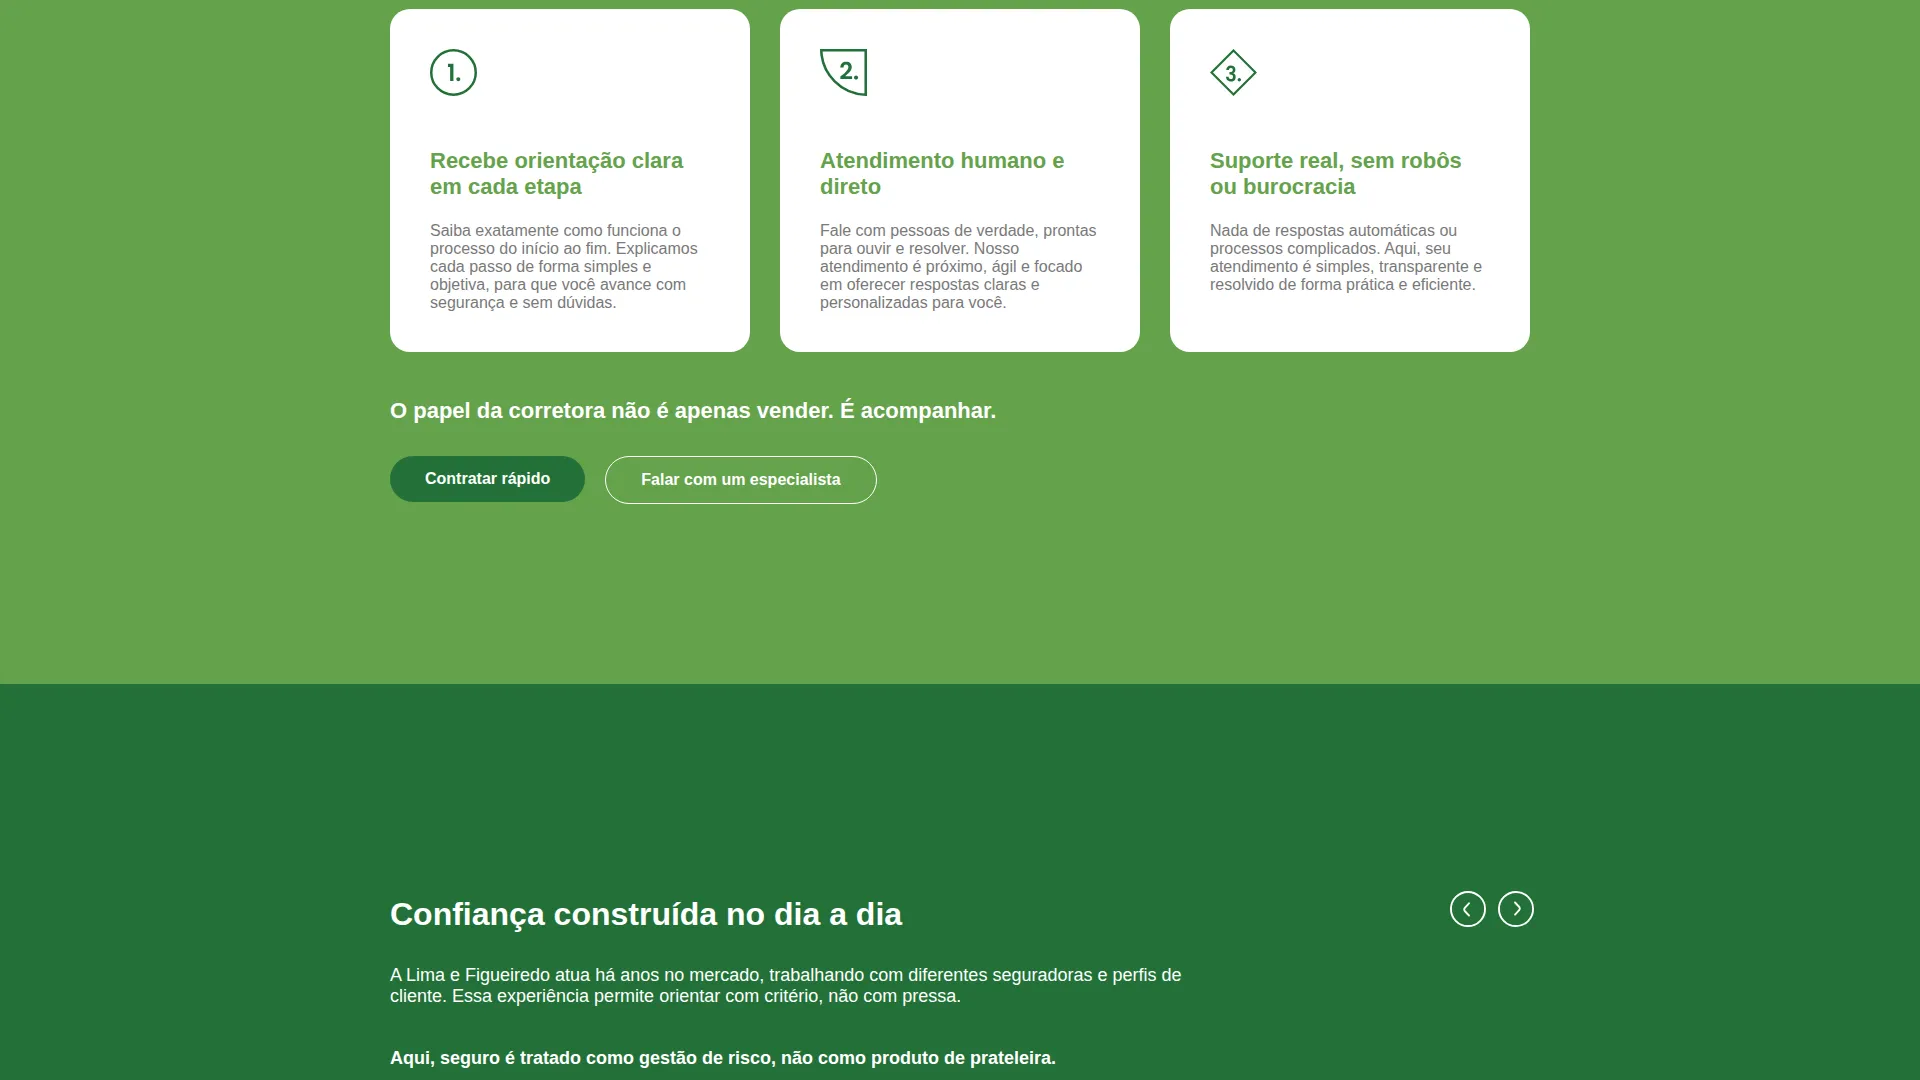This screenshot has width=1920, height=1080.
Task: Click heading Confiança construída no dia a dia
Action: (x=646, y=914)
